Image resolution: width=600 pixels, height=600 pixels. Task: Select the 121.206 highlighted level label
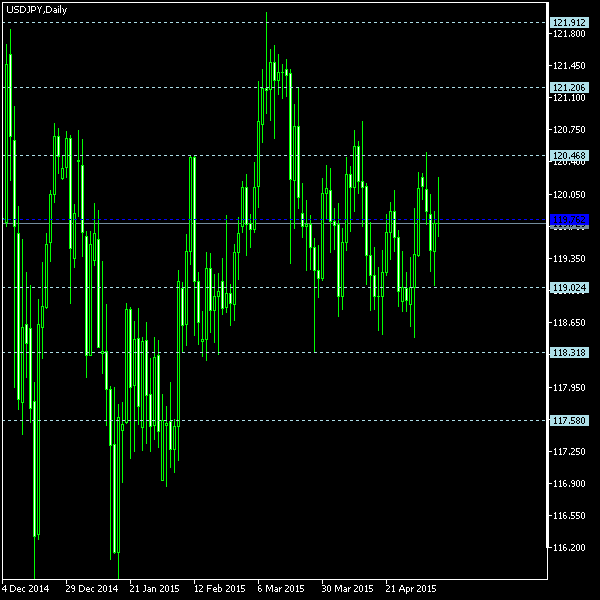click(x=569, y=88)
